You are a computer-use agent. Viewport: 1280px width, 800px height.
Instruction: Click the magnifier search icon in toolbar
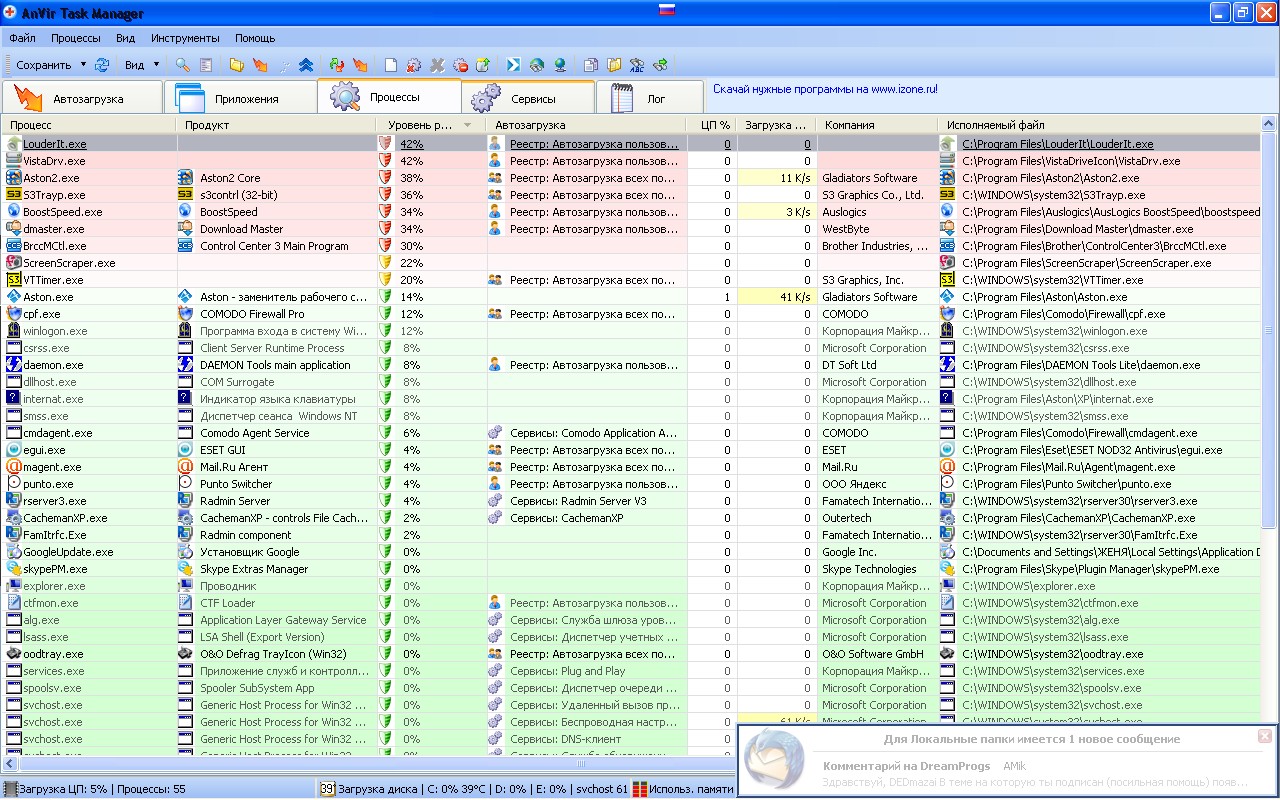click(183, 65)
